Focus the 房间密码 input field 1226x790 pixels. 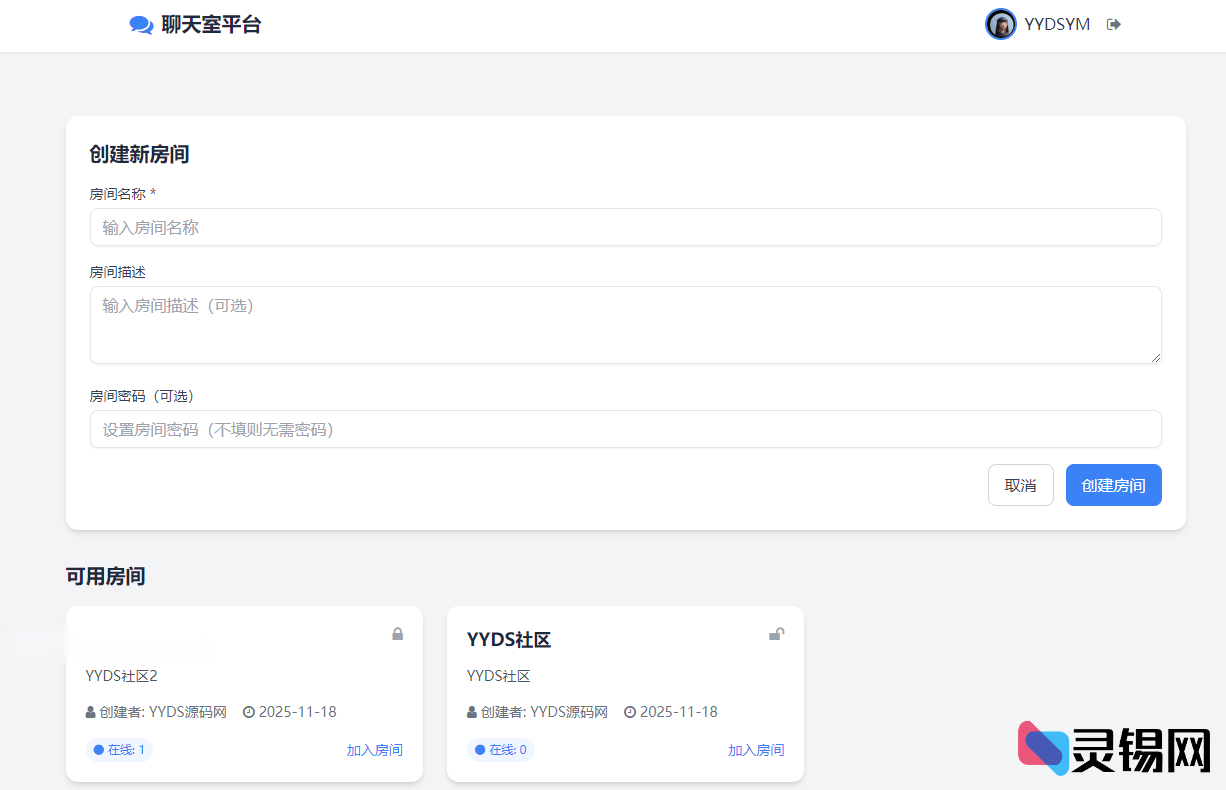[x=625, y=429]
